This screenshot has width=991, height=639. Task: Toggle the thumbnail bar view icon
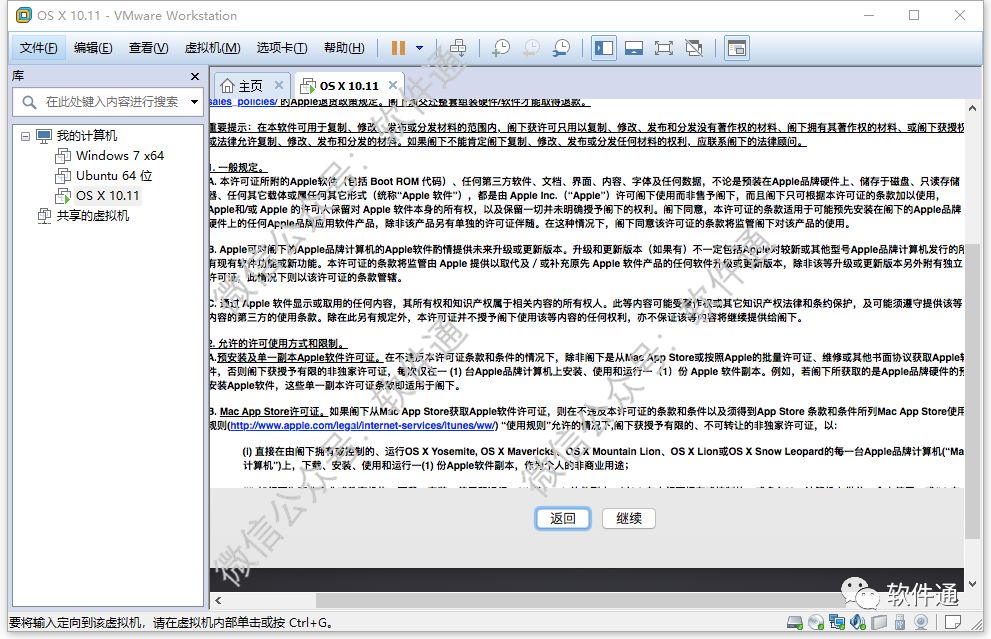[x=634, y=48]
